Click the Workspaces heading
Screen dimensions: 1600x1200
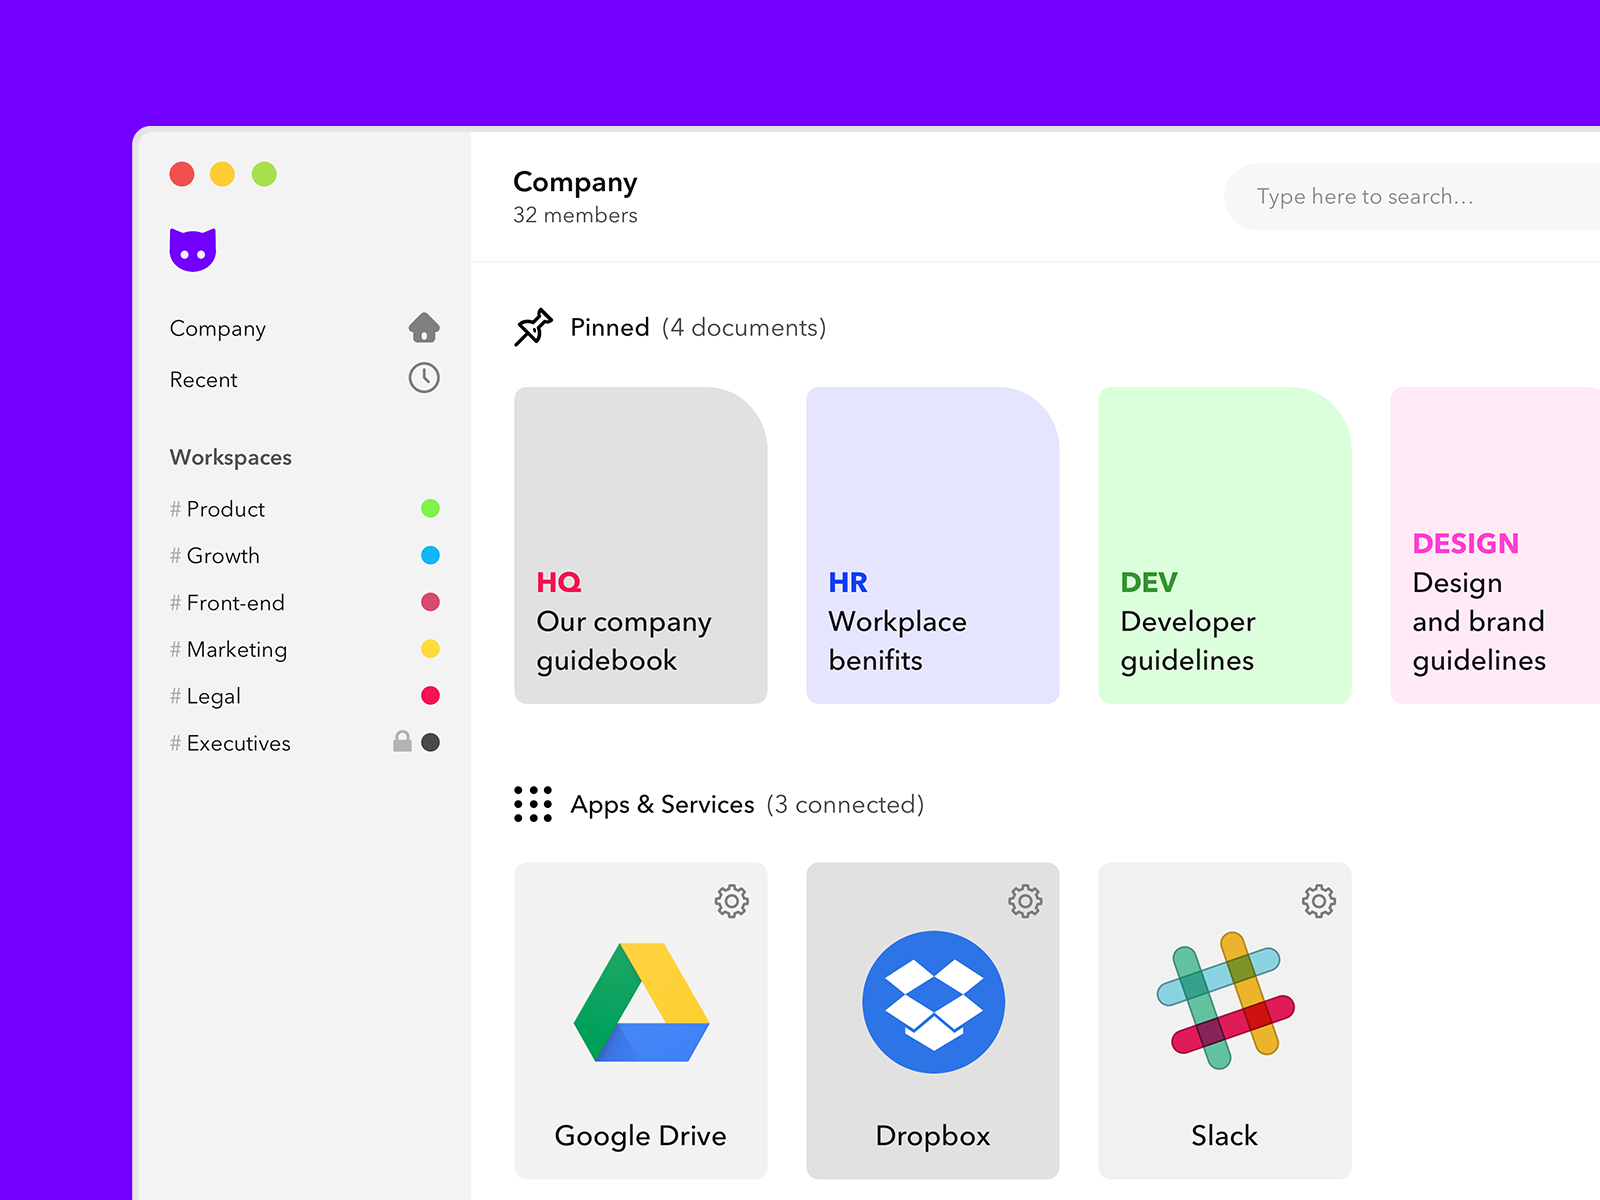231,457
